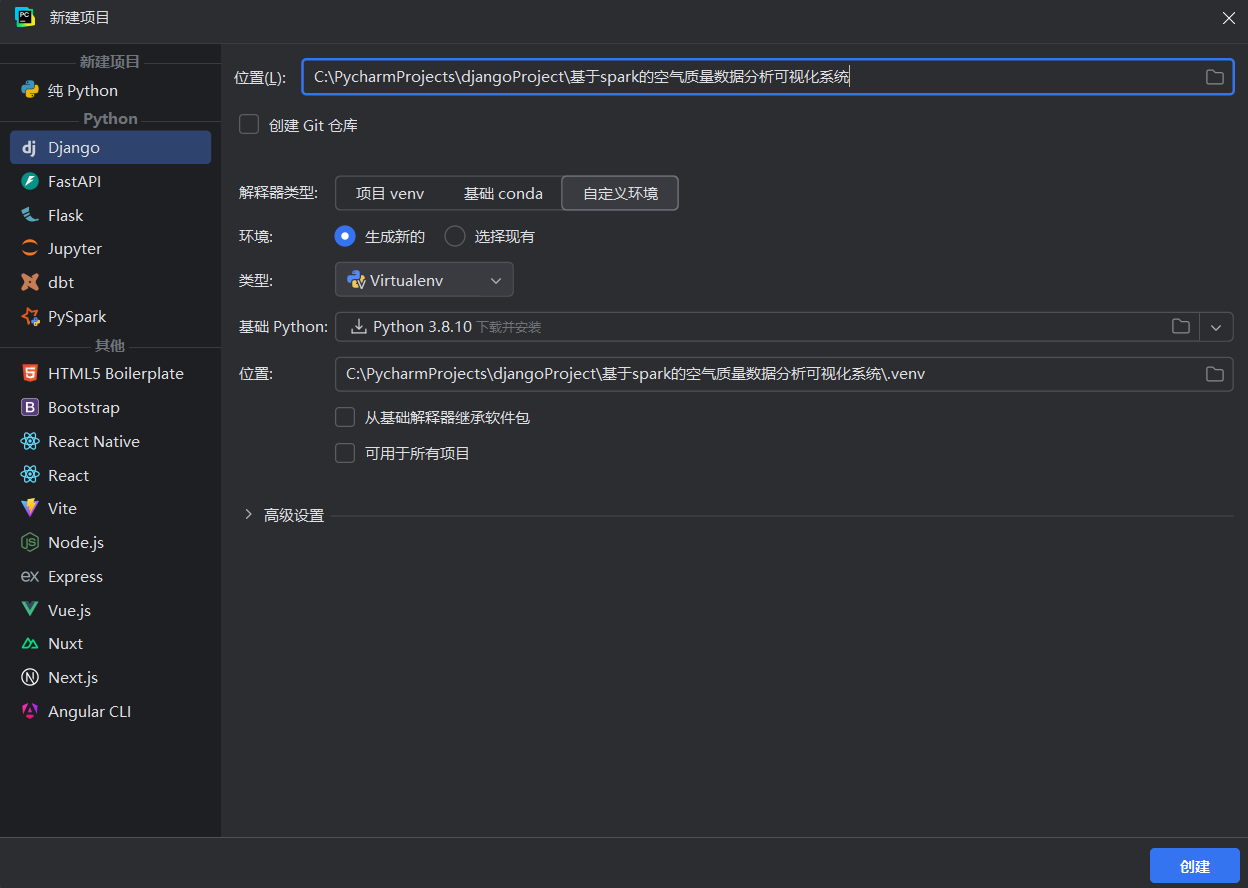1248x888 pixels.
Task: Choose the FastAPI icon in sidebar
Action: pos(29,182)
